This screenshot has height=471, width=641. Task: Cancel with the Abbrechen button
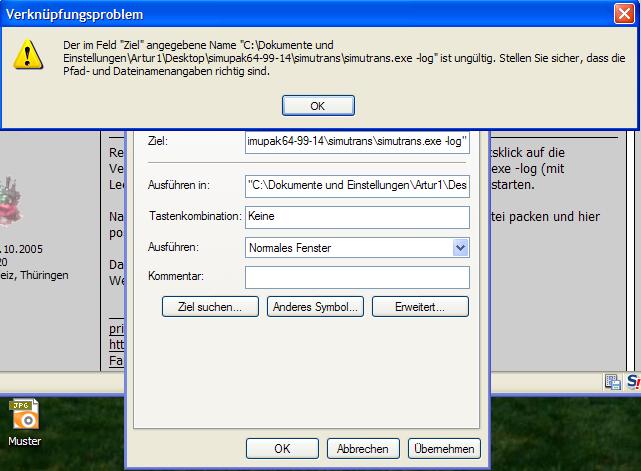[363, 449]
